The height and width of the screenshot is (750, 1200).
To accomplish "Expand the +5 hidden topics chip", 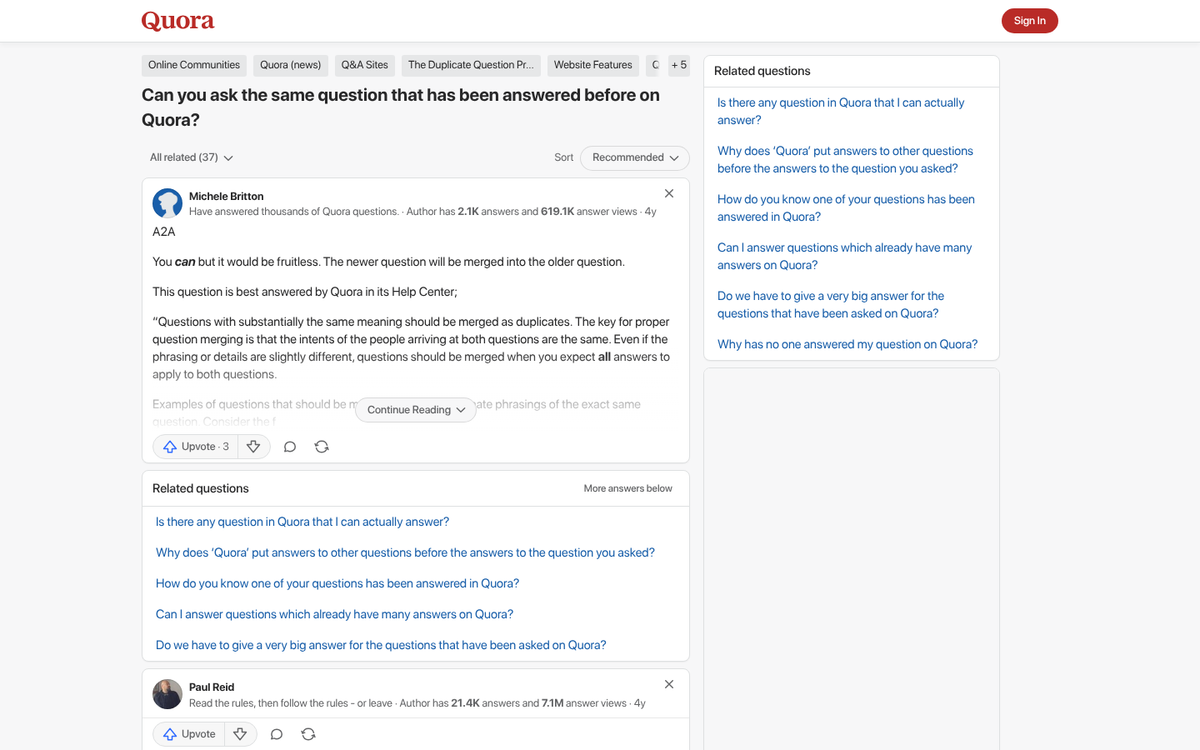I will click(679, 64).
